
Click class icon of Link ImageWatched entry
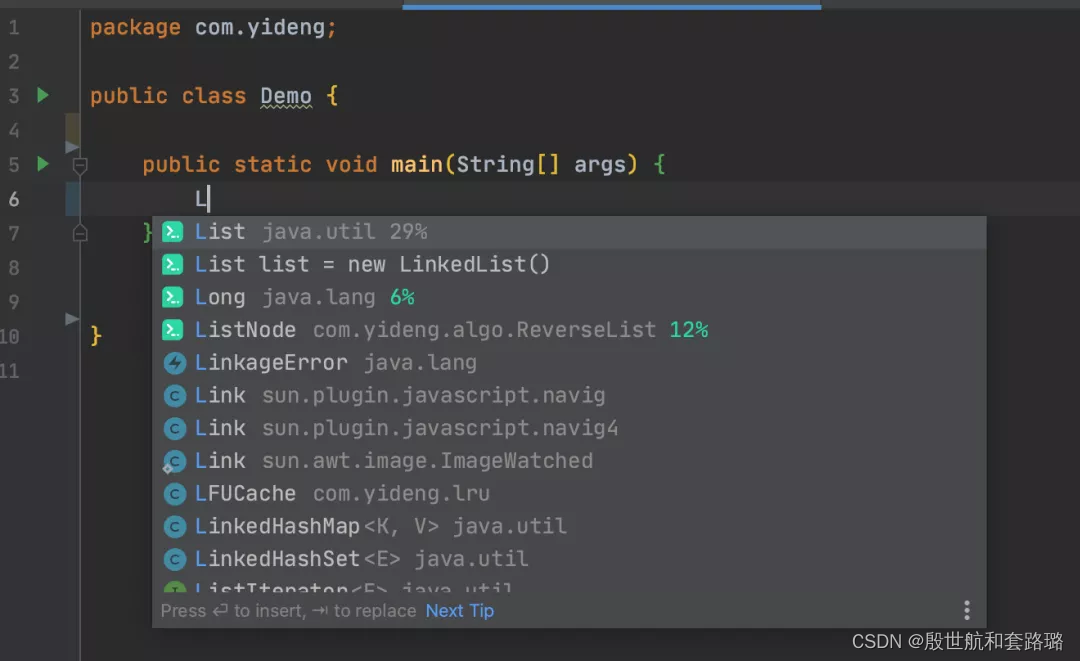174,461
